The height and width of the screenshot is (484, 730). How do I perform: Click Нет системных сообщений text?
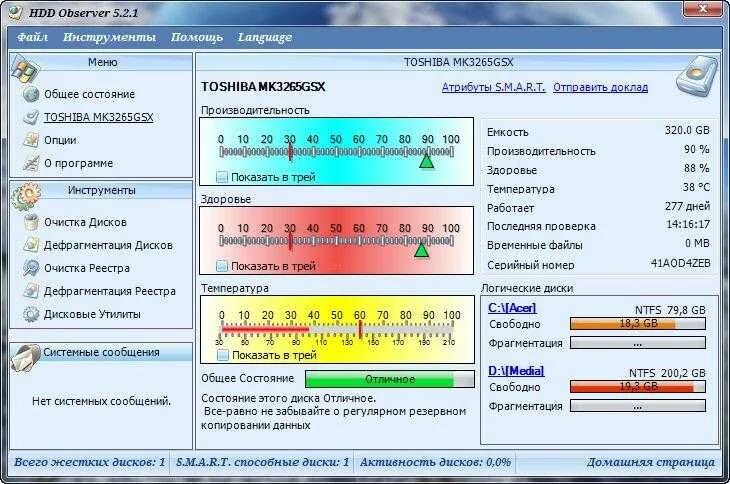[x=101, y=401]
